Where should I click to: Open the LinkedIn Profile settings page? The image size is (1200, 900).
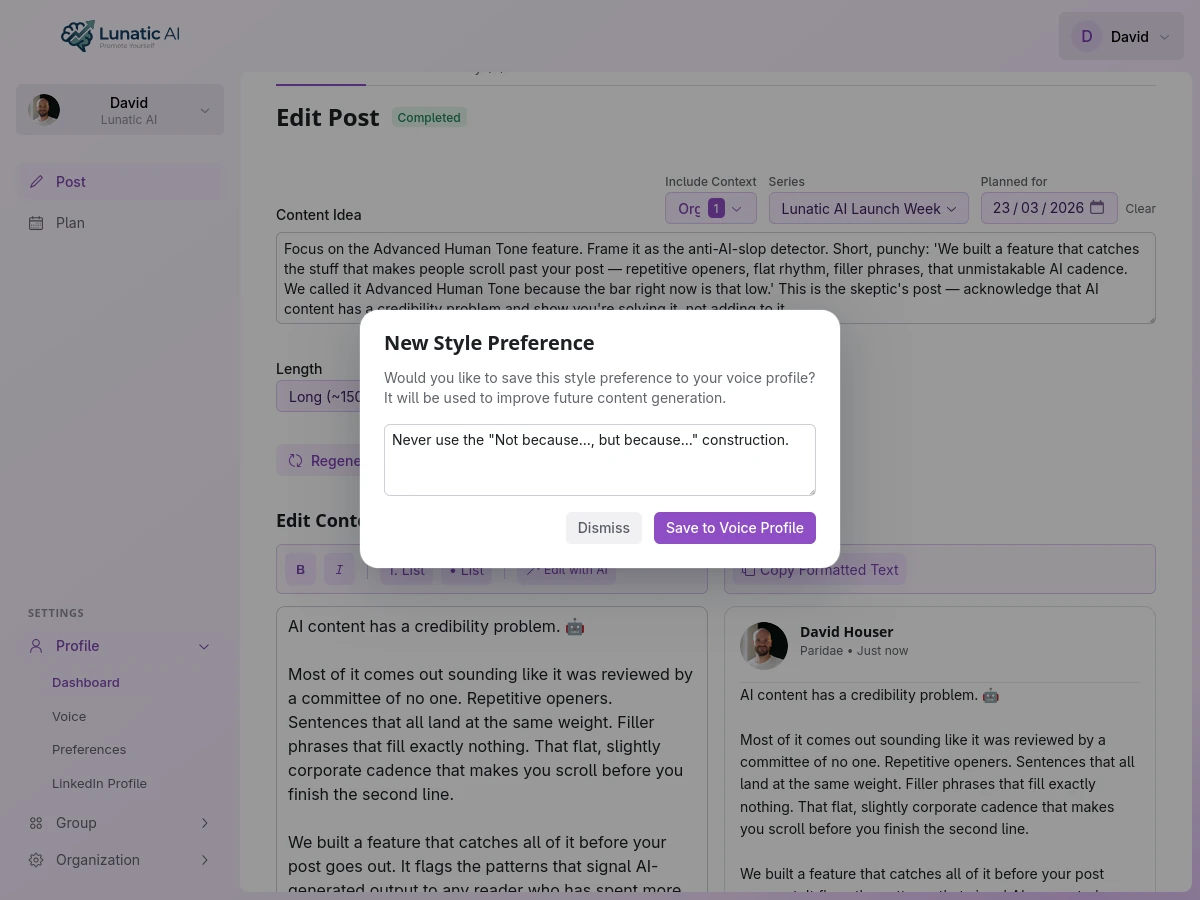pos(99,784)
